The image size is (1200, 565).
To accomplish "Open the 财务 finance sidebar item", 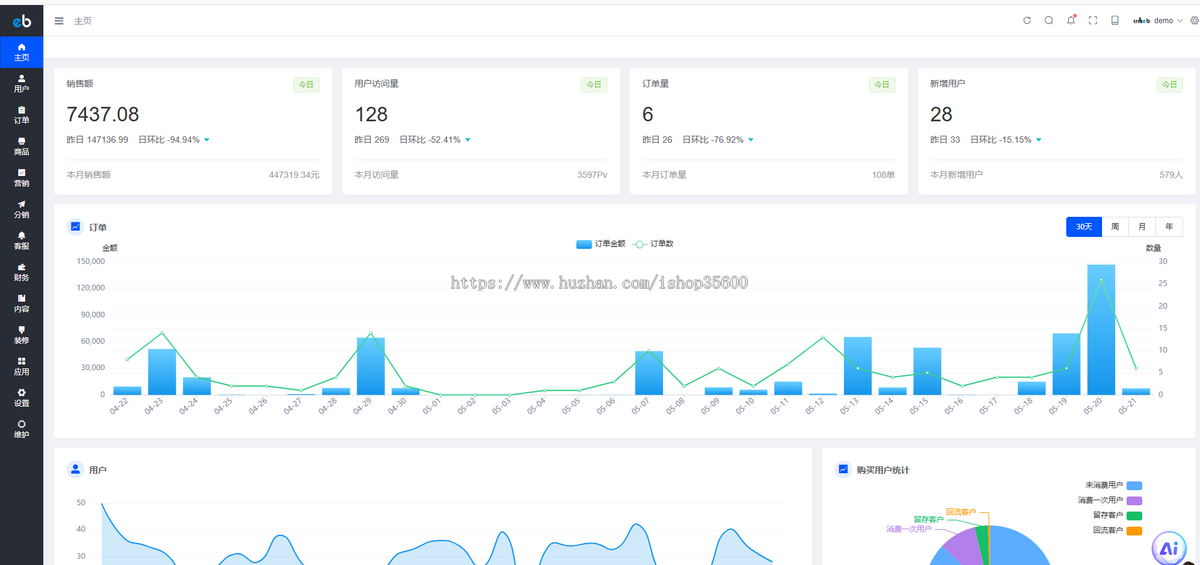I will (x=21, y=272).
